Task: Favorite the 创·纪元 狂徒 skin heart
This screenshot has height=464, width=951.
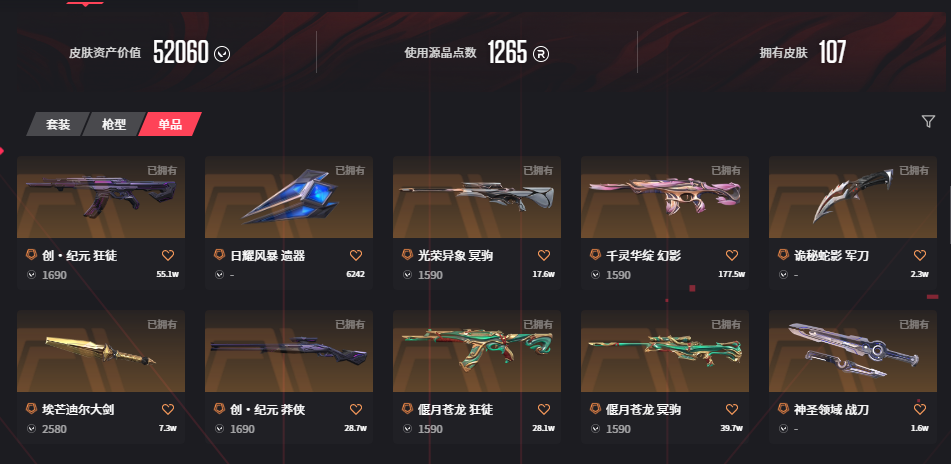Action: click(168, 255)
